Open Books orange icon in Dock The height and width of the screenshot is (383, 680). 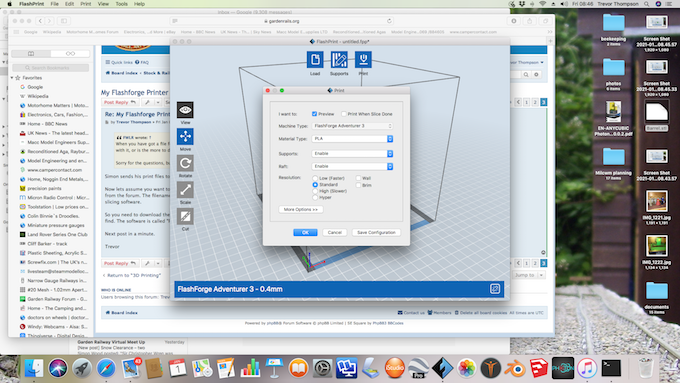point(298,368)
